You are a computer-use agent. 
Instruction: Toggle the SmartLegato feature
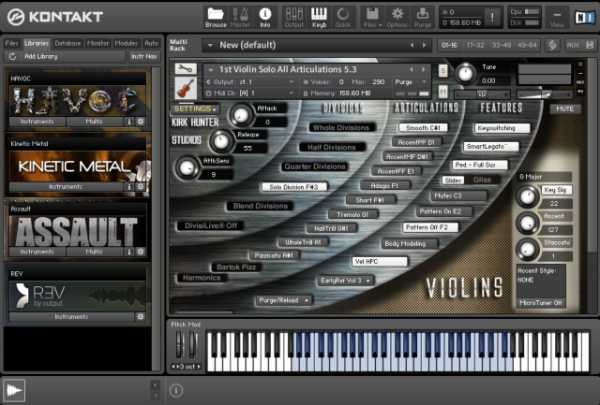click(491, 147)
